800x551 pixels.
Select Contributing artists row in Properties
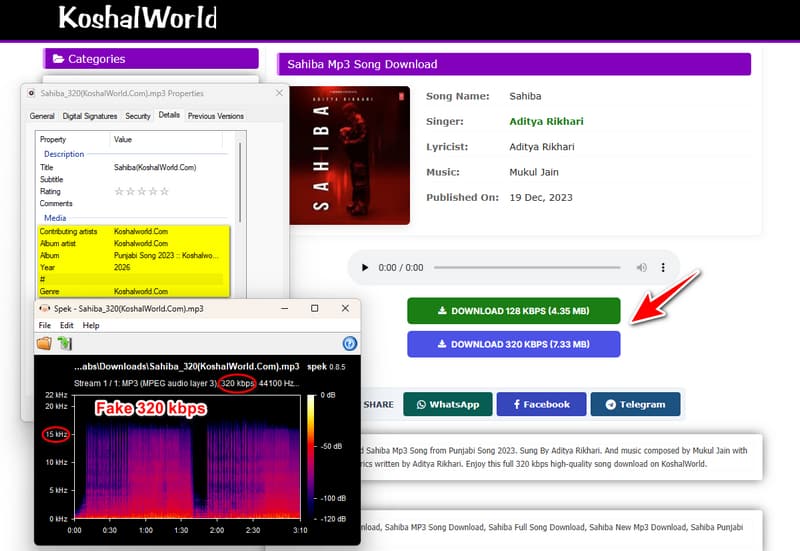click(134, 231)
